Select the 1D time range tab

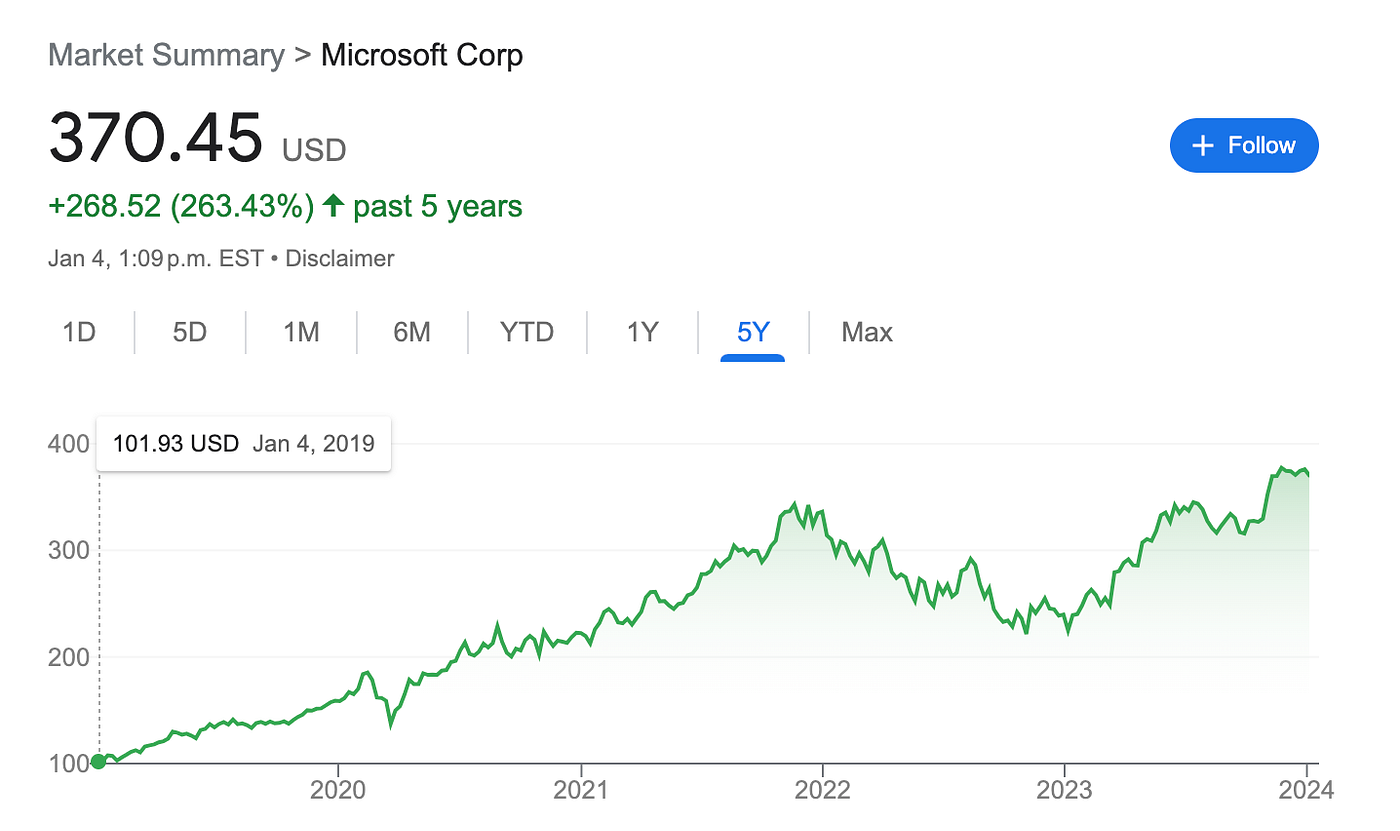click(79, 332)
